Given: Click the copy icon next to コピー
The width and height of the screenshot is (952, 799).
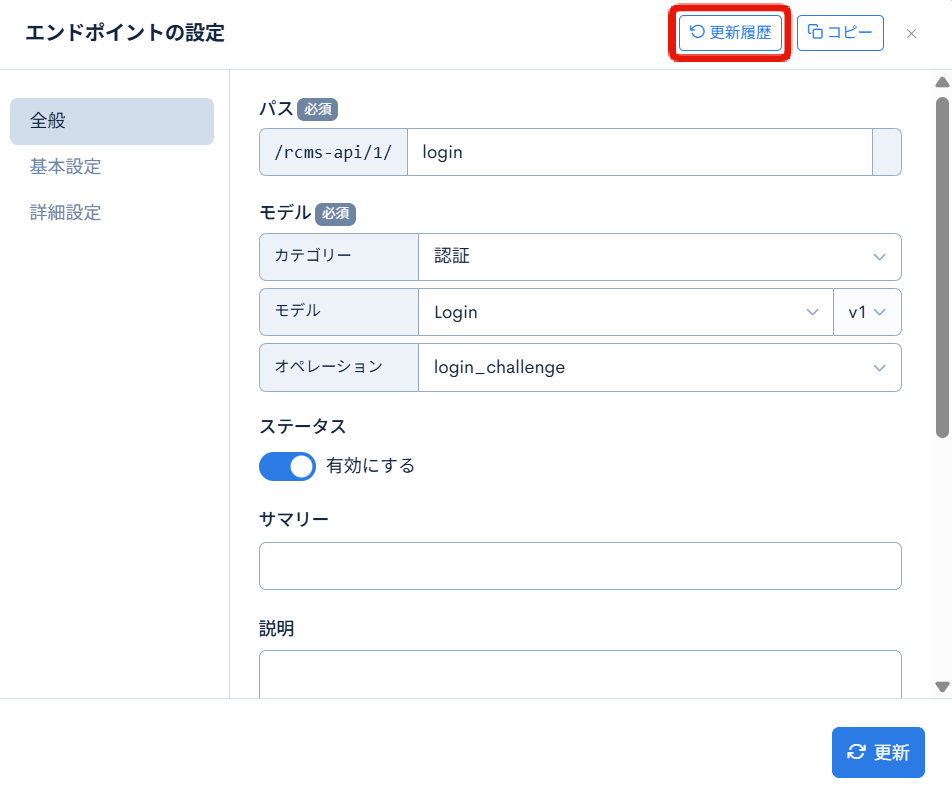Looking at the screenshot, I should coord(817,33).
